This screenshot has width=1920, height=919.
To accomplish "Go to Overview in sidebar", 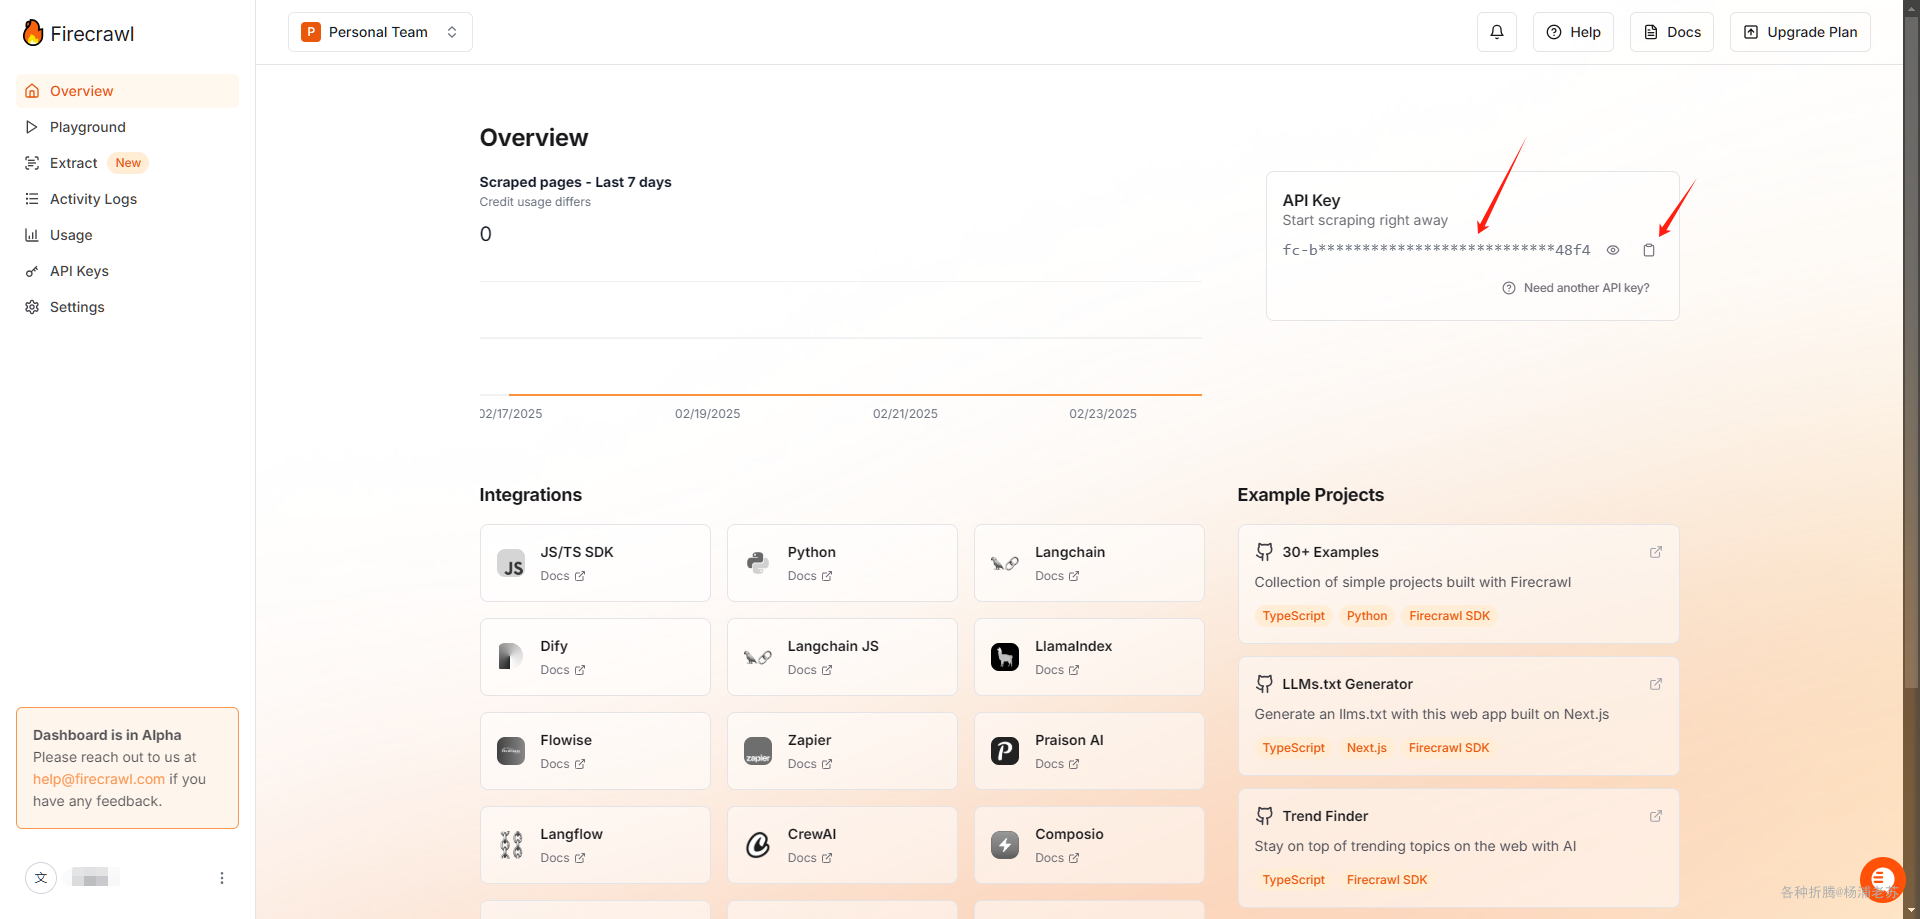I will (127, 91).
